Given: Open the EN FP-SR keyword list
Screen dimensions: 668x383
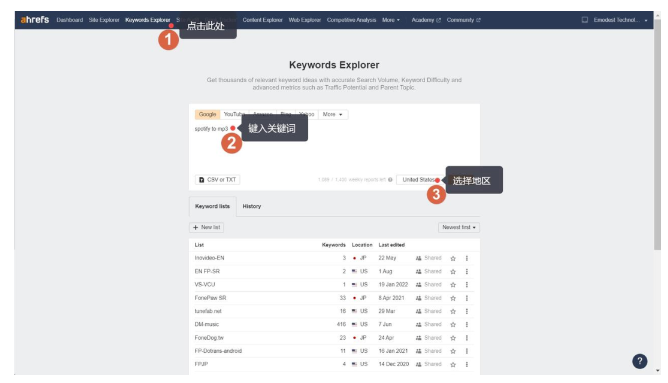Looking at the screenshot, I should click(207, 271).
